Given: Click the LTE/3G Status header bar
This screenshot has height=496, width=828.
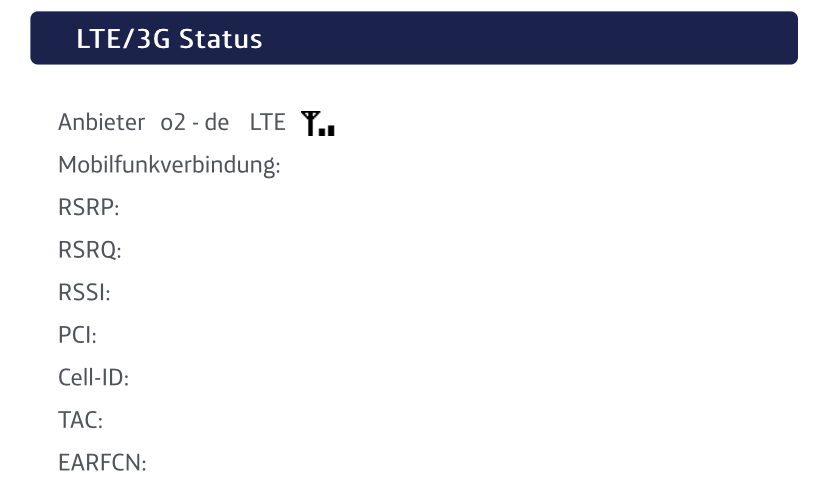Looking at the screenshot, I should 414,38.
